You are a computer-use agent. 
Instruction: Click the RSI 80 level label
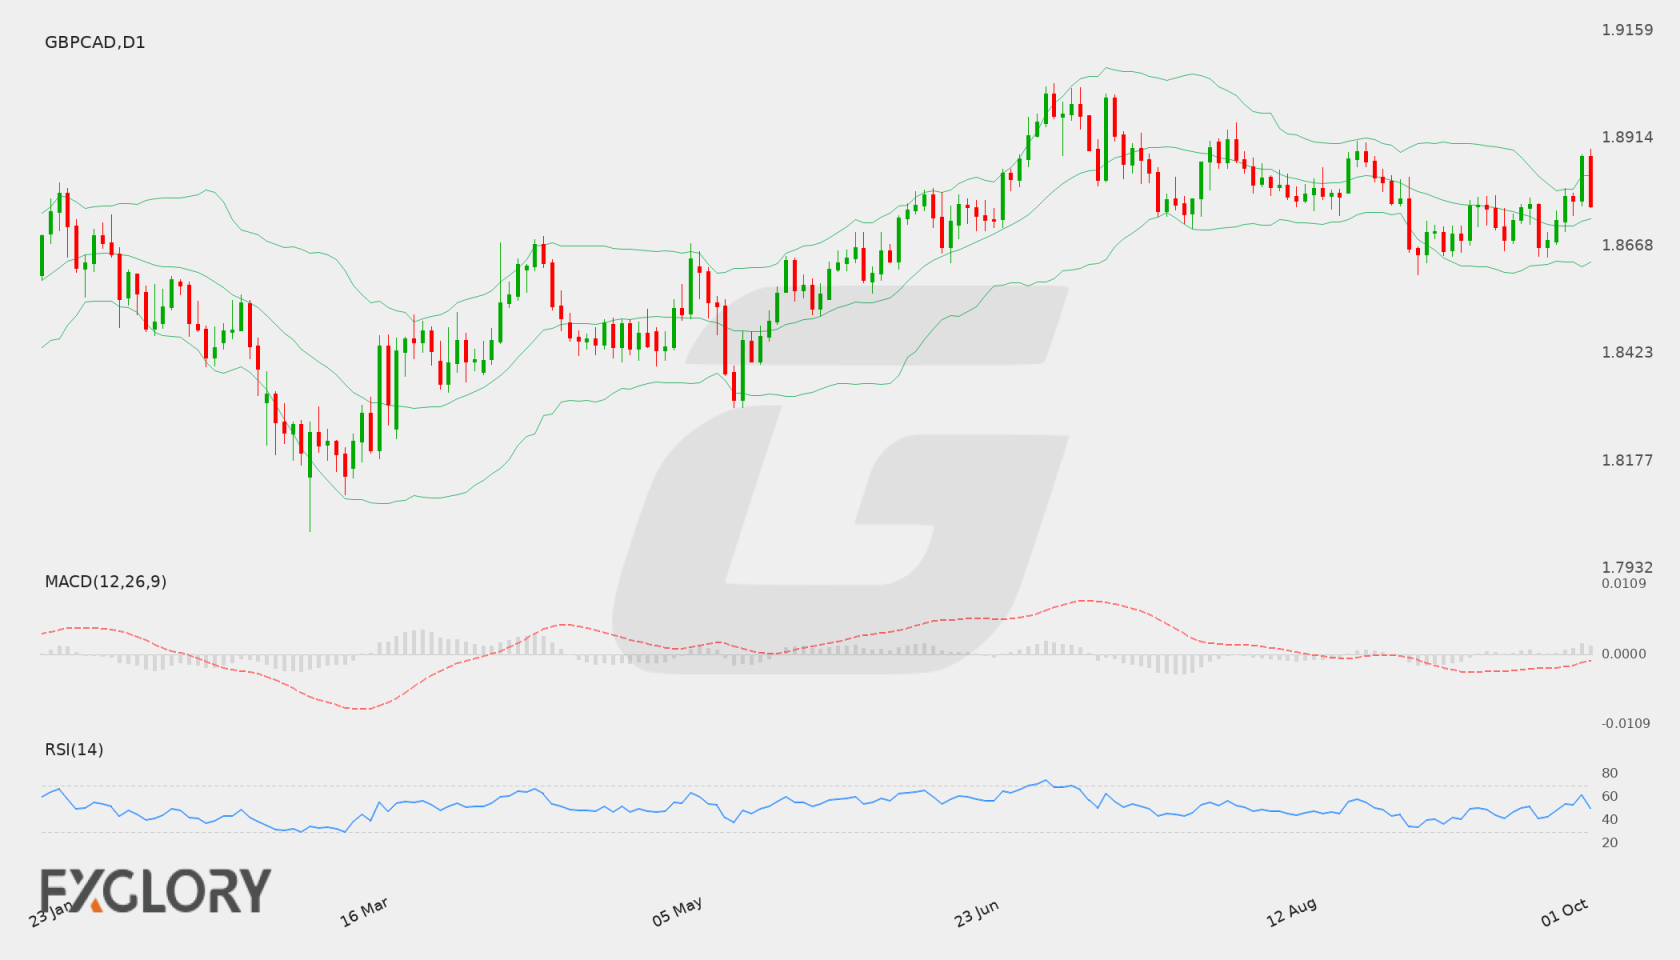pyautogui.click(x=1609, y=773)
